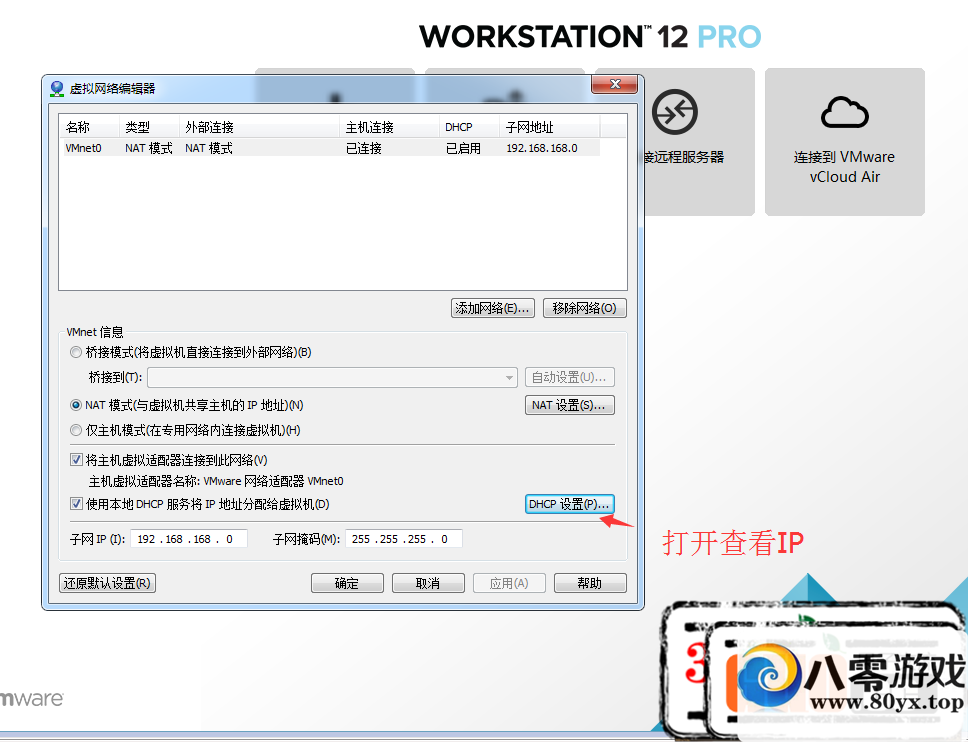Open the 帮助 help button

pos(590,582)
